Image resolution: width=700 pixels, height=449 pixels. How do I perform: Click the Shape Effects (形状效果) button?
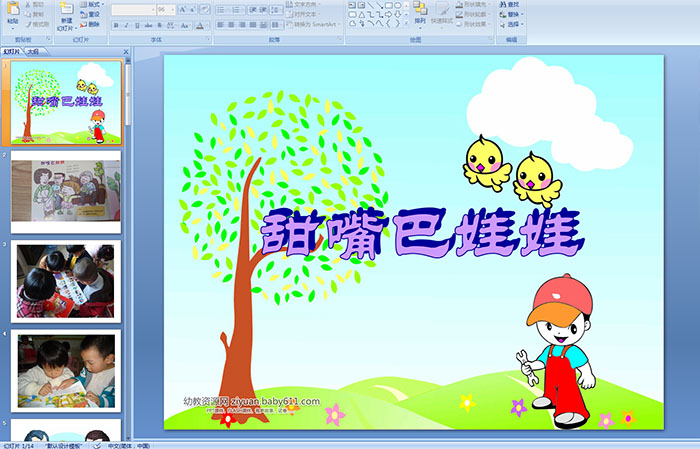coord(472,24)
